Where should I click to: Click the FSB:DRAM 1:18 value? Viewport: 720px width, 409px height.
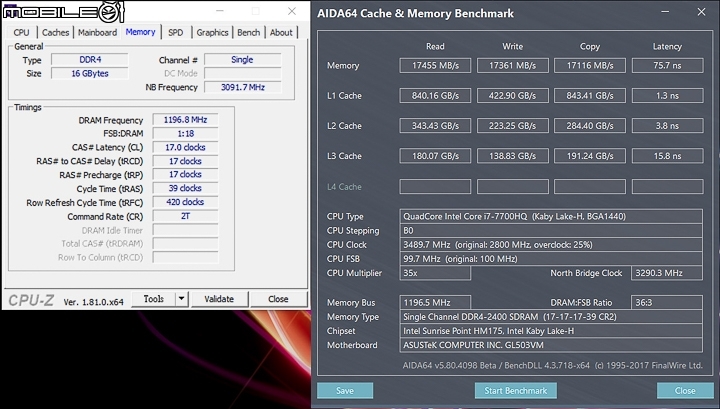(186, 134)
